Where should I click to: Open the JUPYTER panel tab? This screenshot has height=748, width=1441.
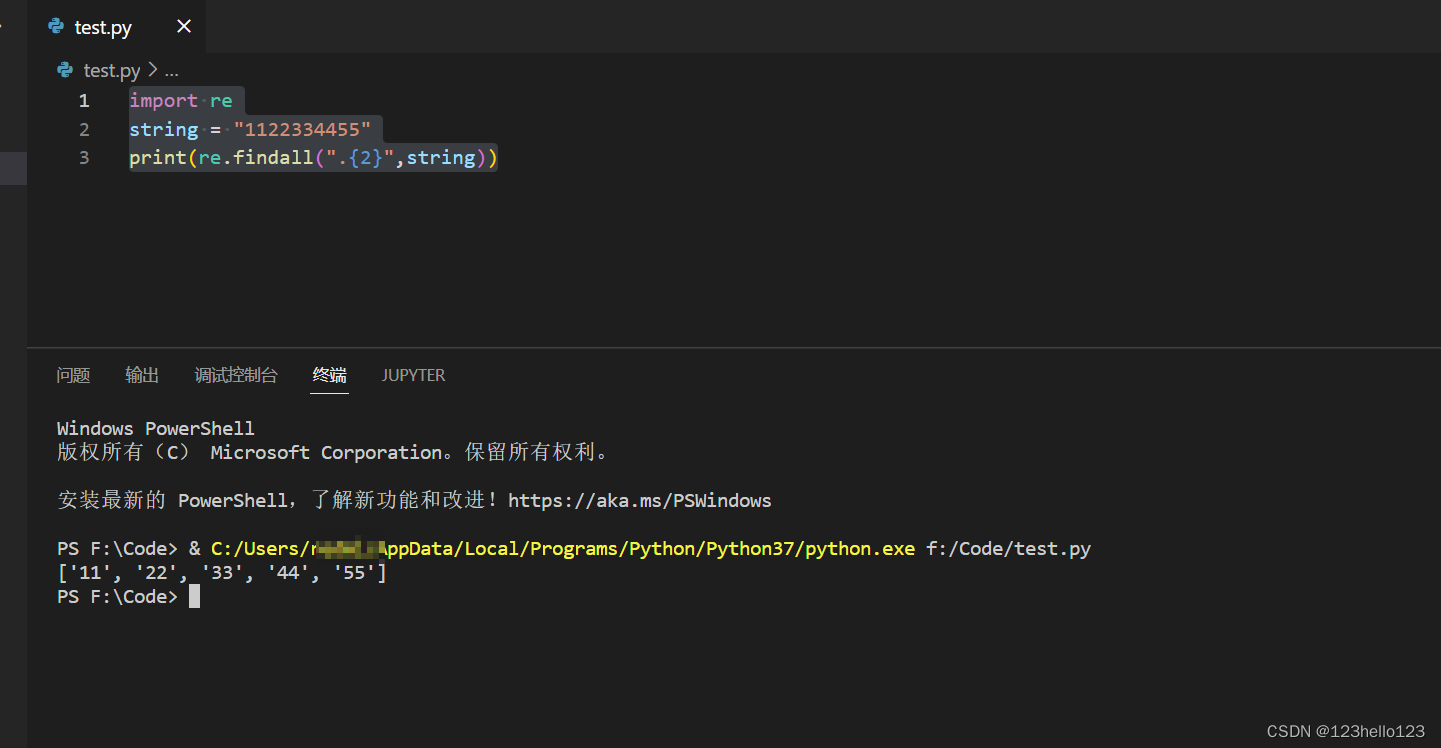click(x=413, y=375)
